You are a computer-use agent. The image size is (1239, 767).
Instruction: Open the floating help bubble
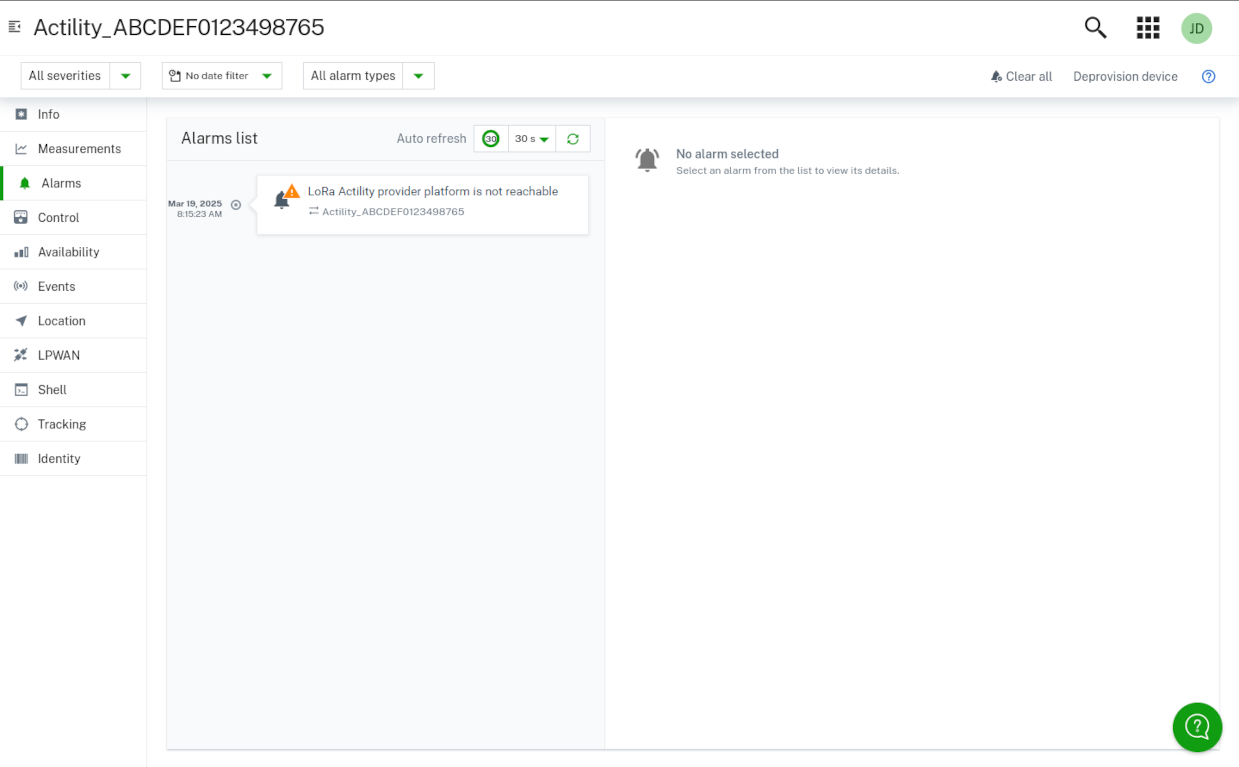click(1197, 727)
